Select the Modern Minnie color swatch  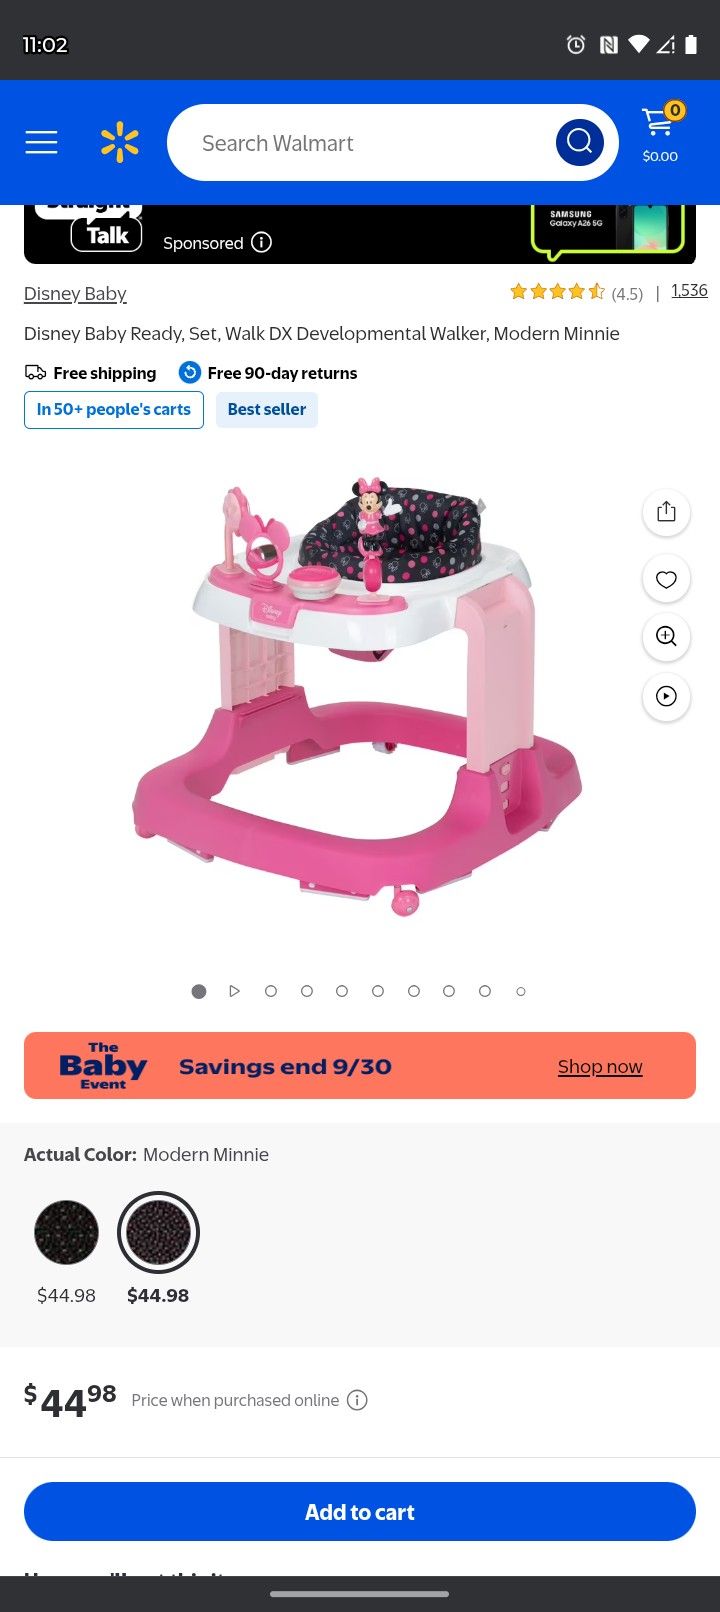(x=158, y=1233)
